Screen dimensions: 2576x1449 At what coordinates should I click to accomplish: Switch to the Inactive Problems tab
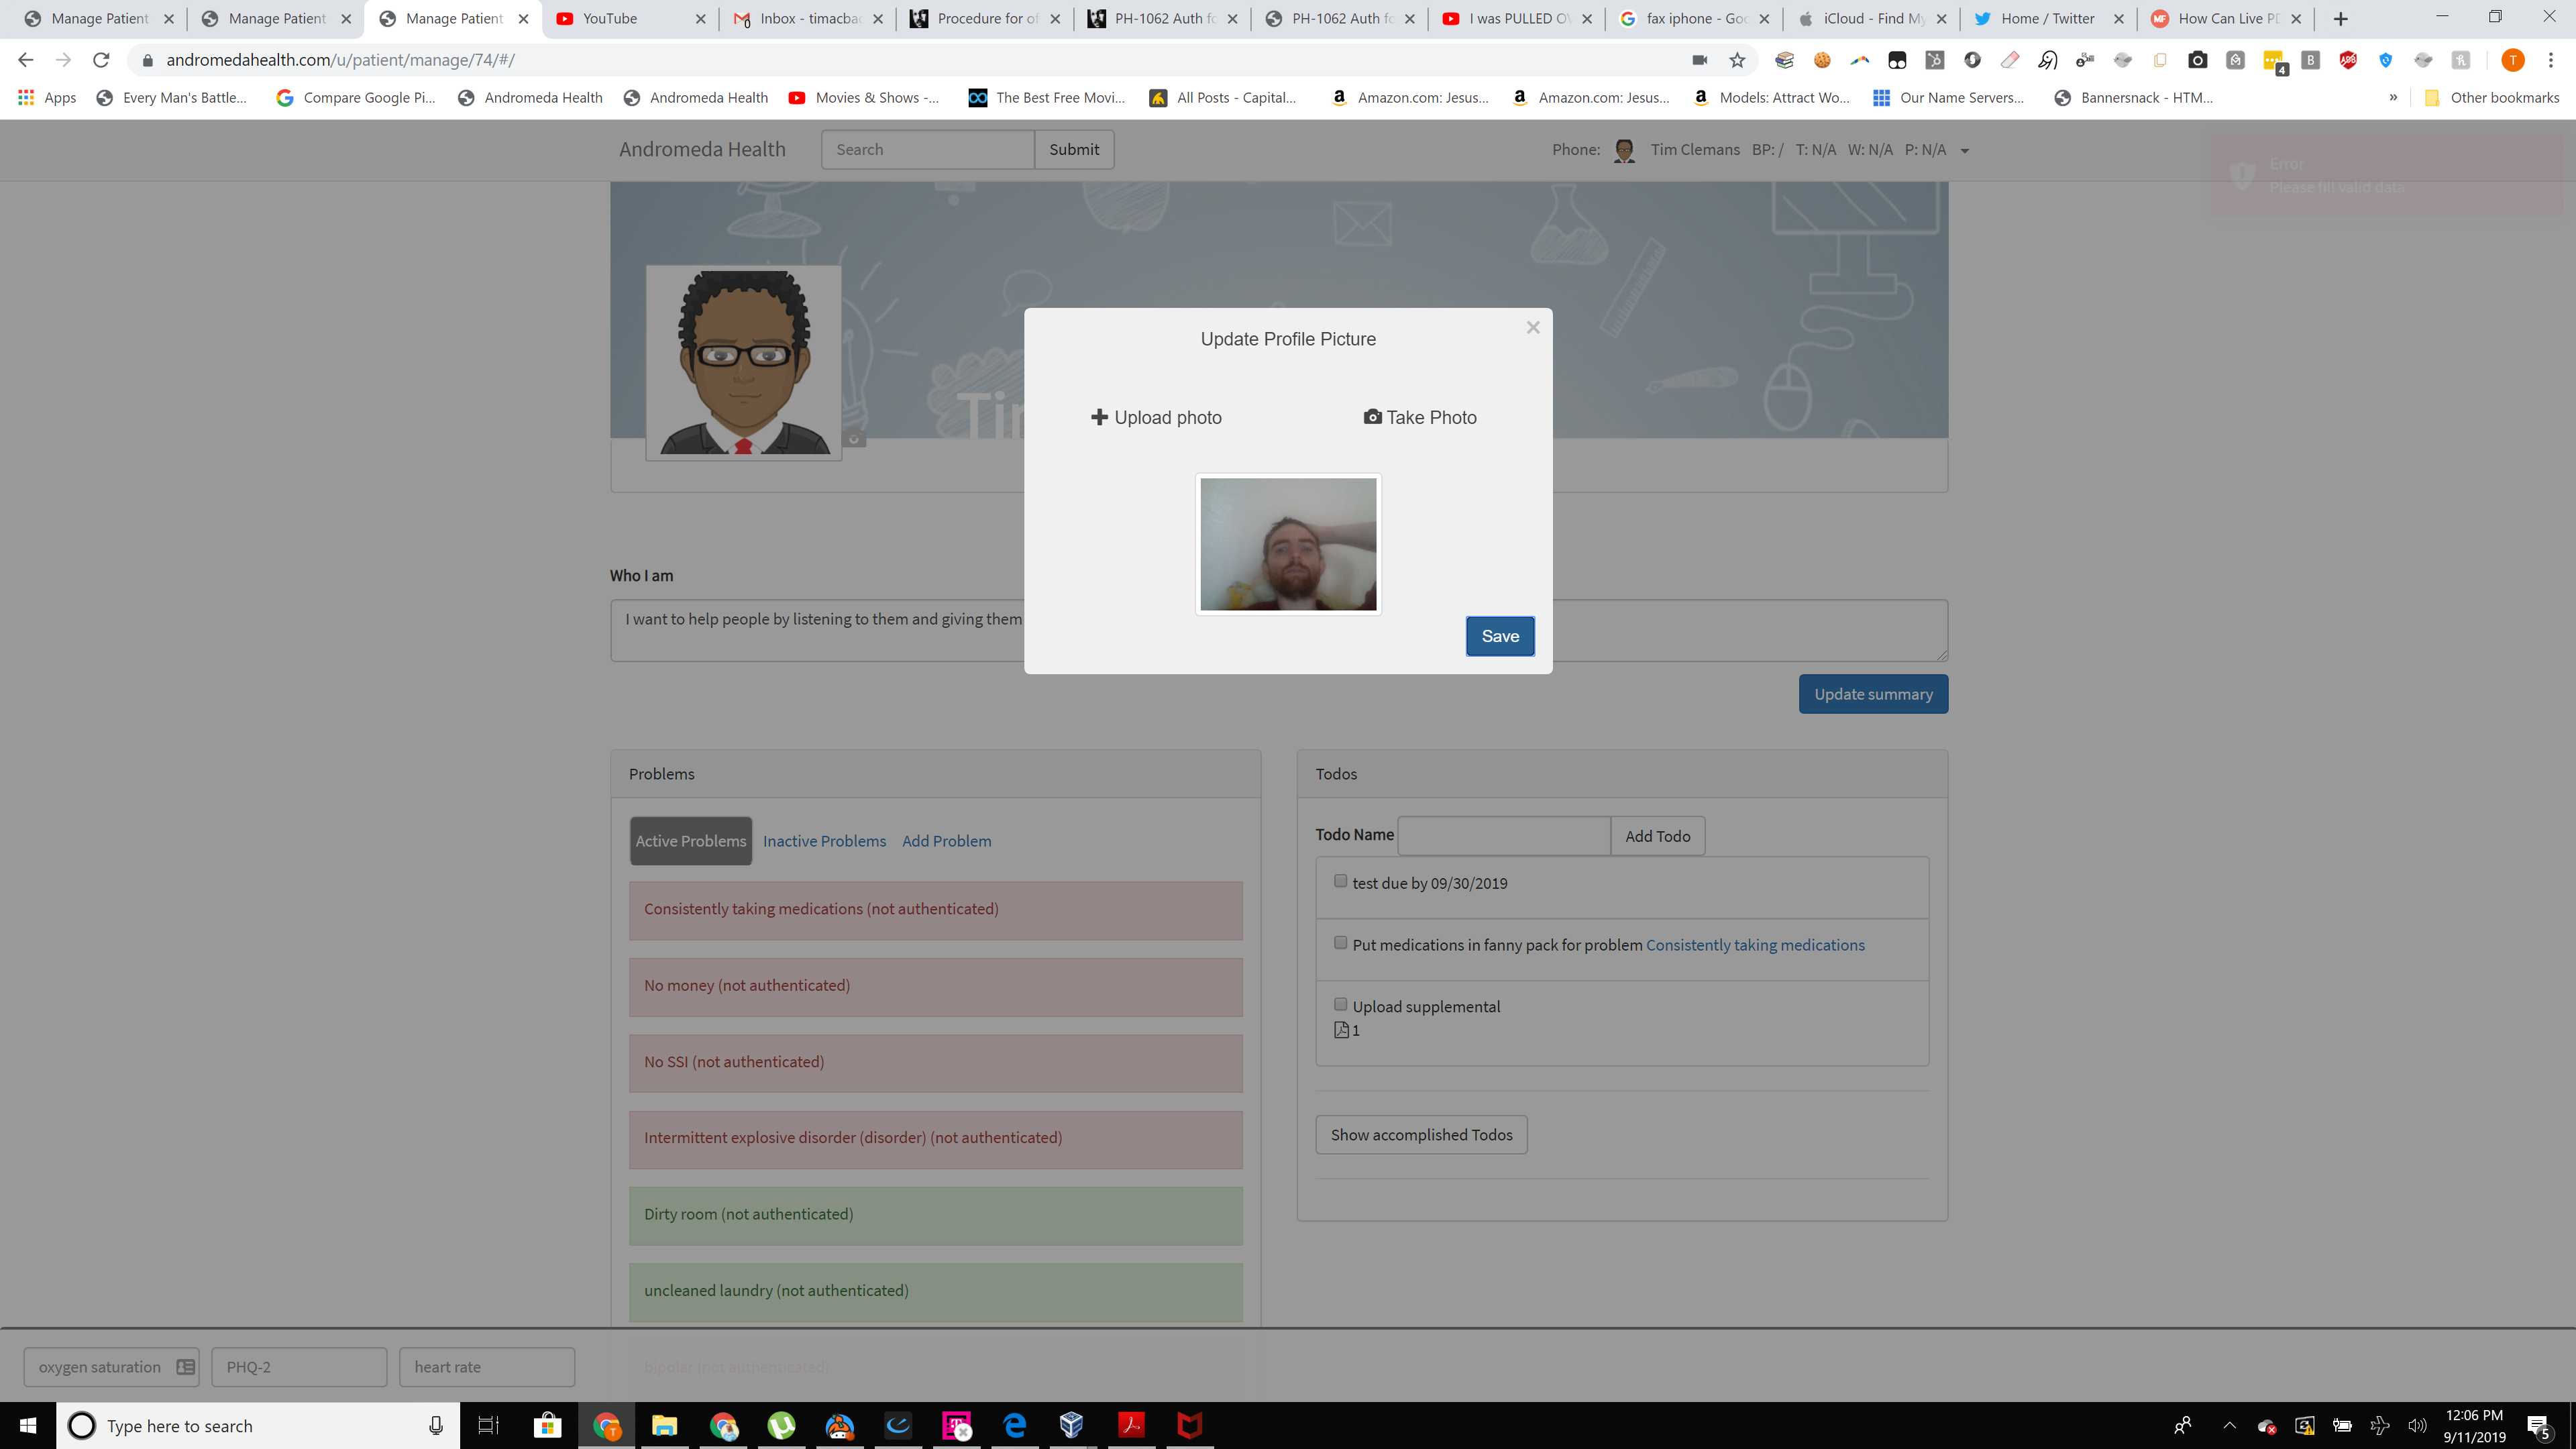pyautogui.click(x=824, y=841)
